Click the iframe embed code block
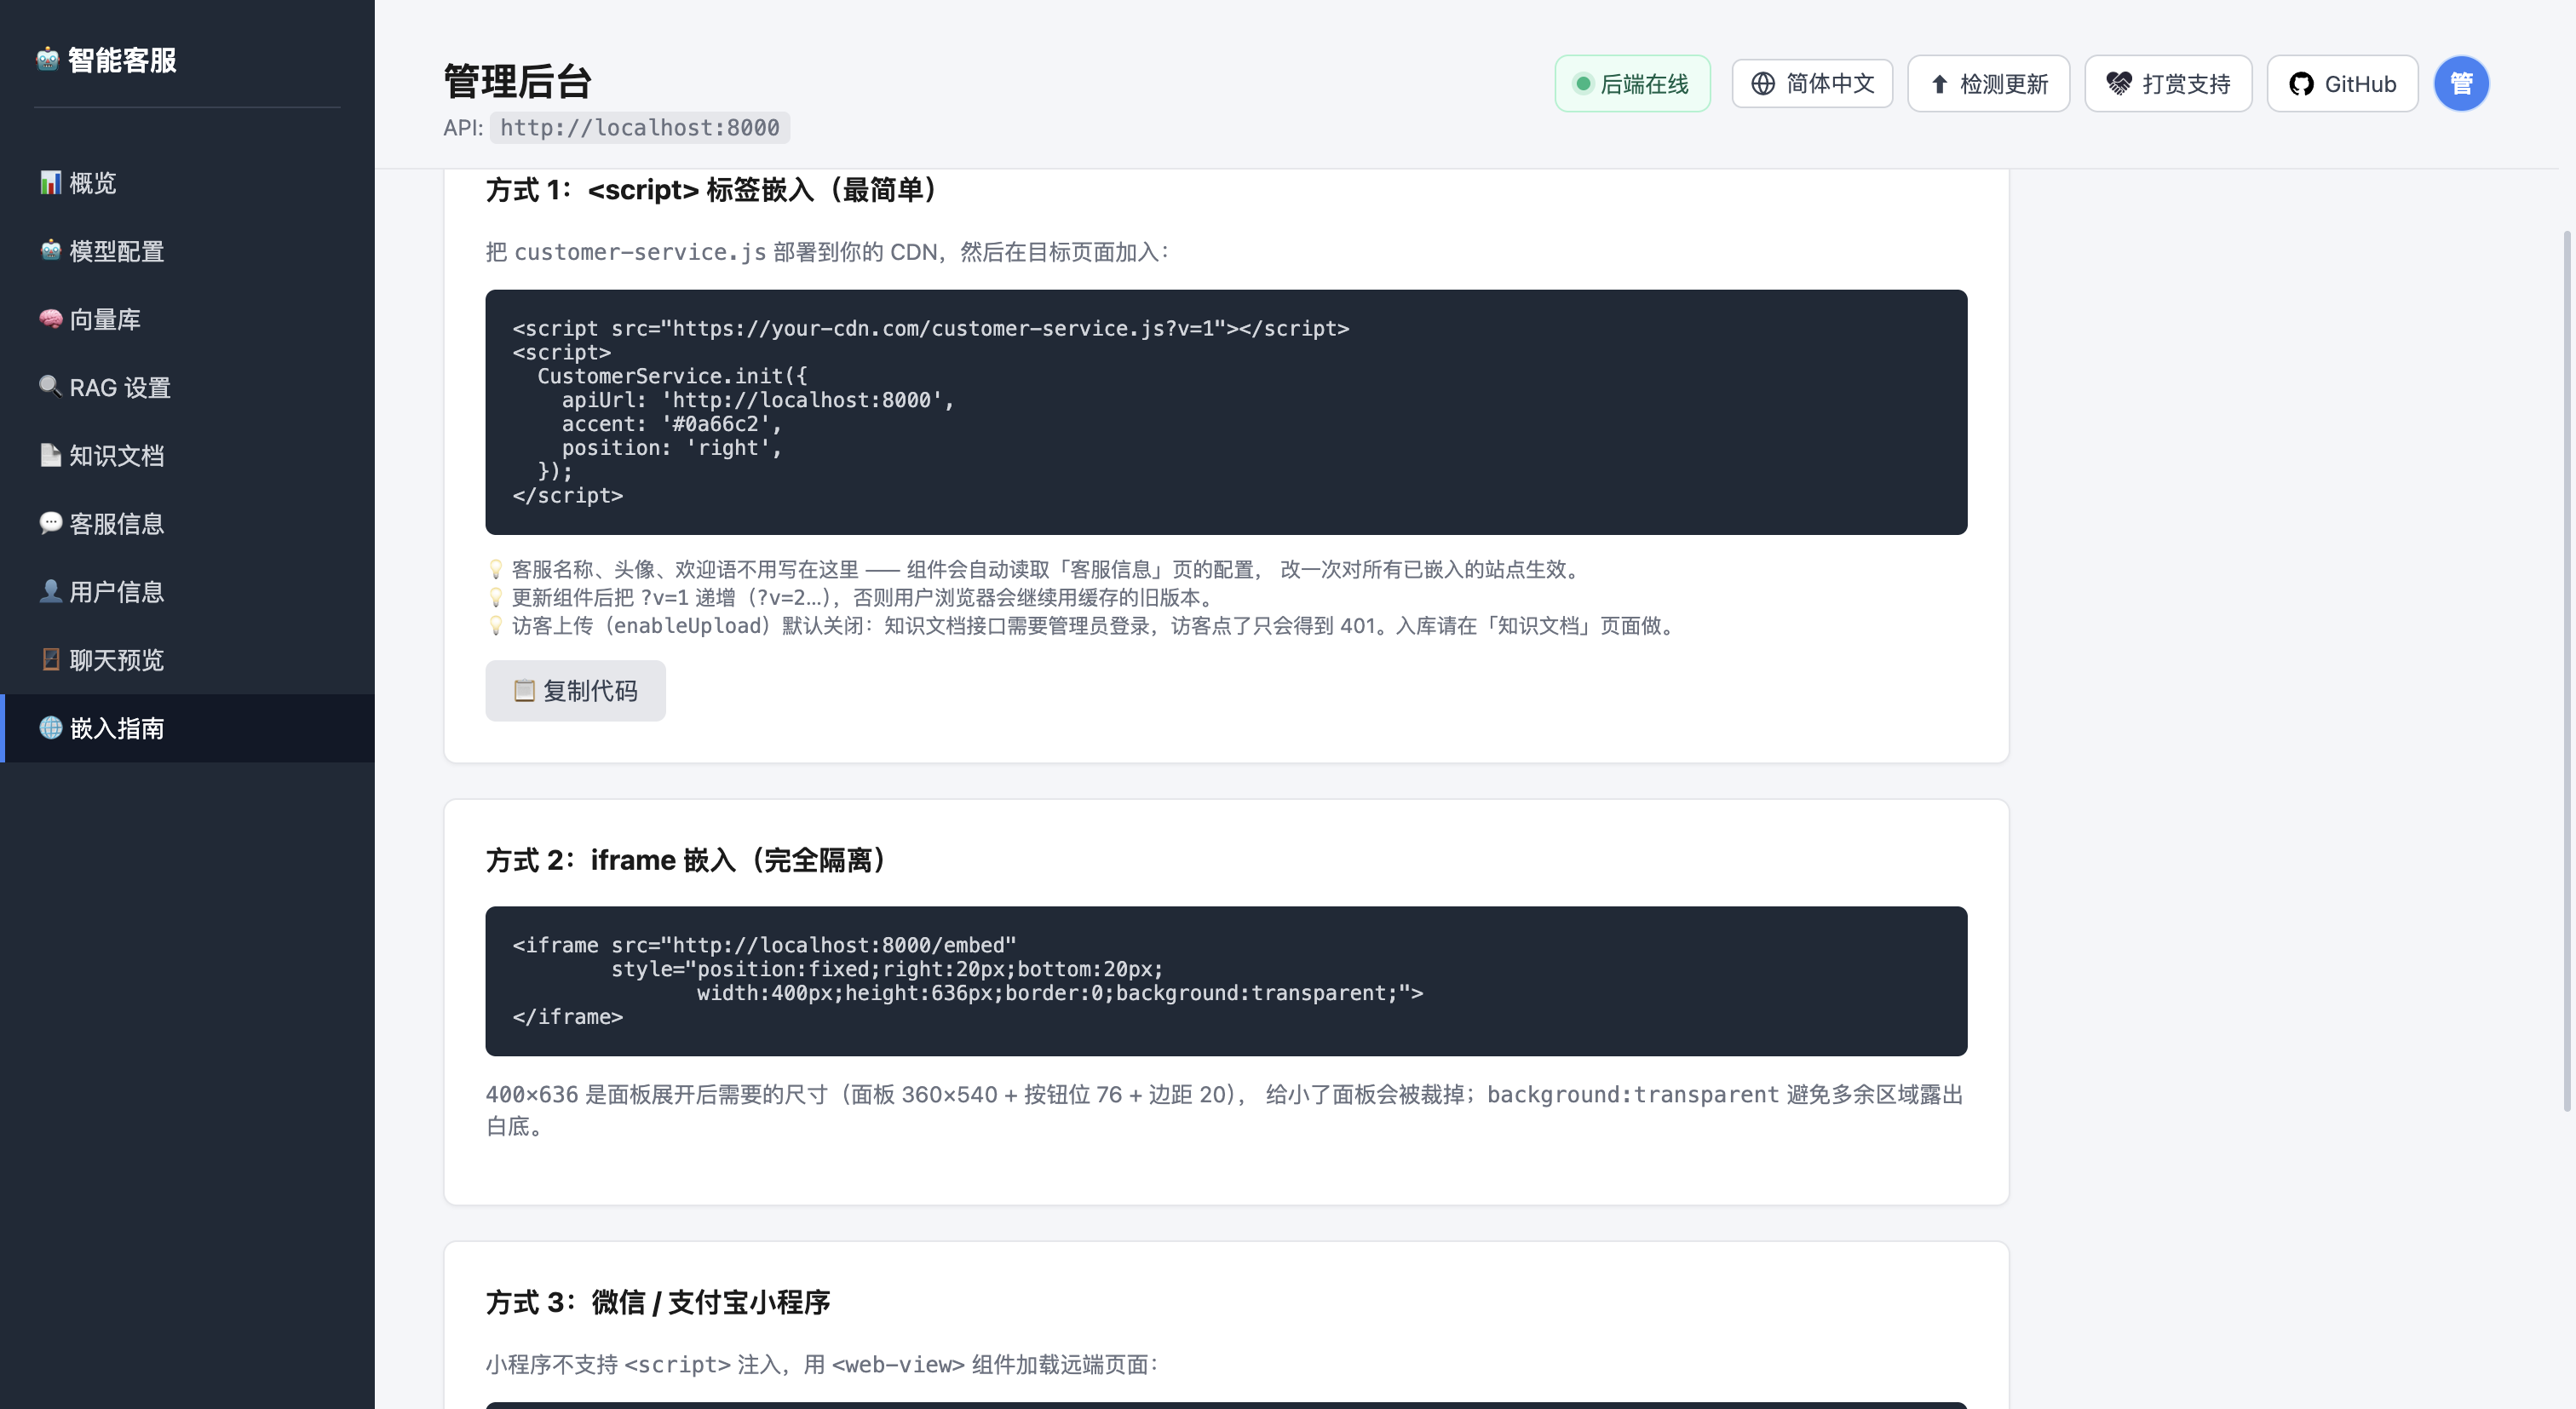This screenshot has height=1409, width=2576. pos(1226,981)
